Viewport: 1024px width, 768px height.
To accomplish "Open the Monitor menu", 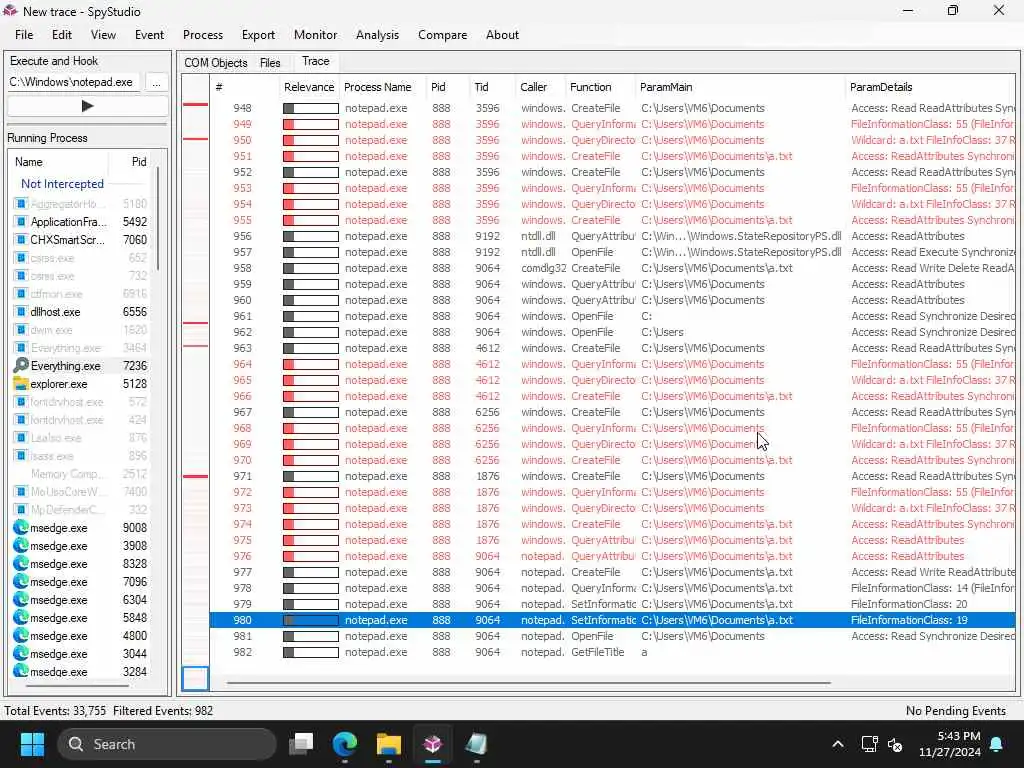I will coord(315,35).
